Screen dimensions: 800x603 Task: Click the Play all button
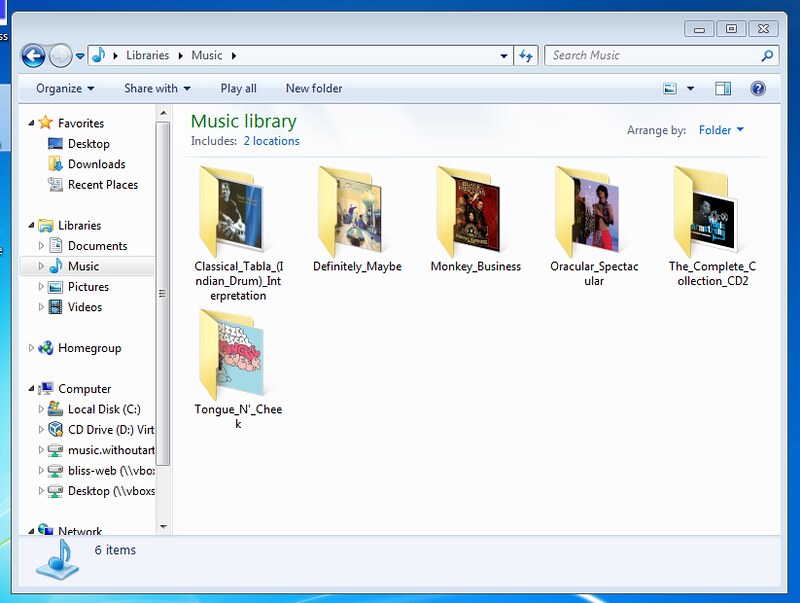point(238,88)
